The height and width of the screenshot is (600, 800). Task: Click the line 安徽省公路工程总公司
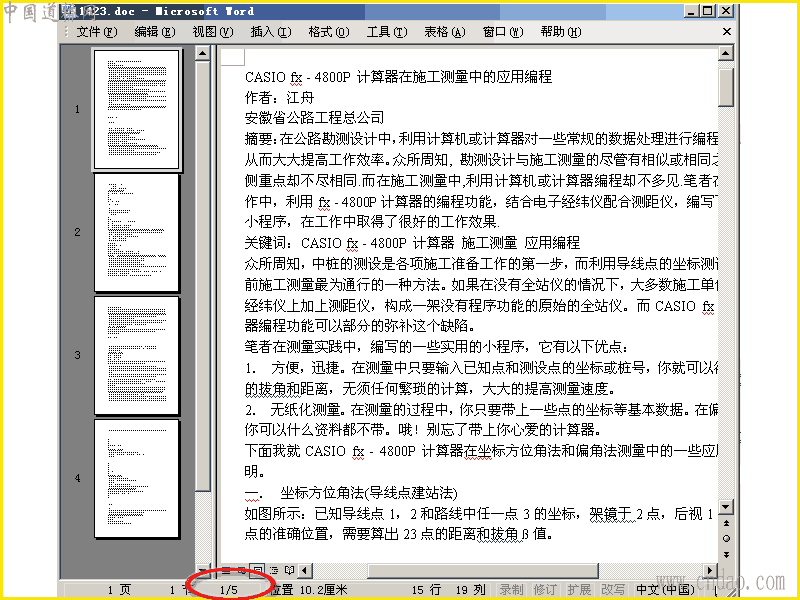point(314,118)
